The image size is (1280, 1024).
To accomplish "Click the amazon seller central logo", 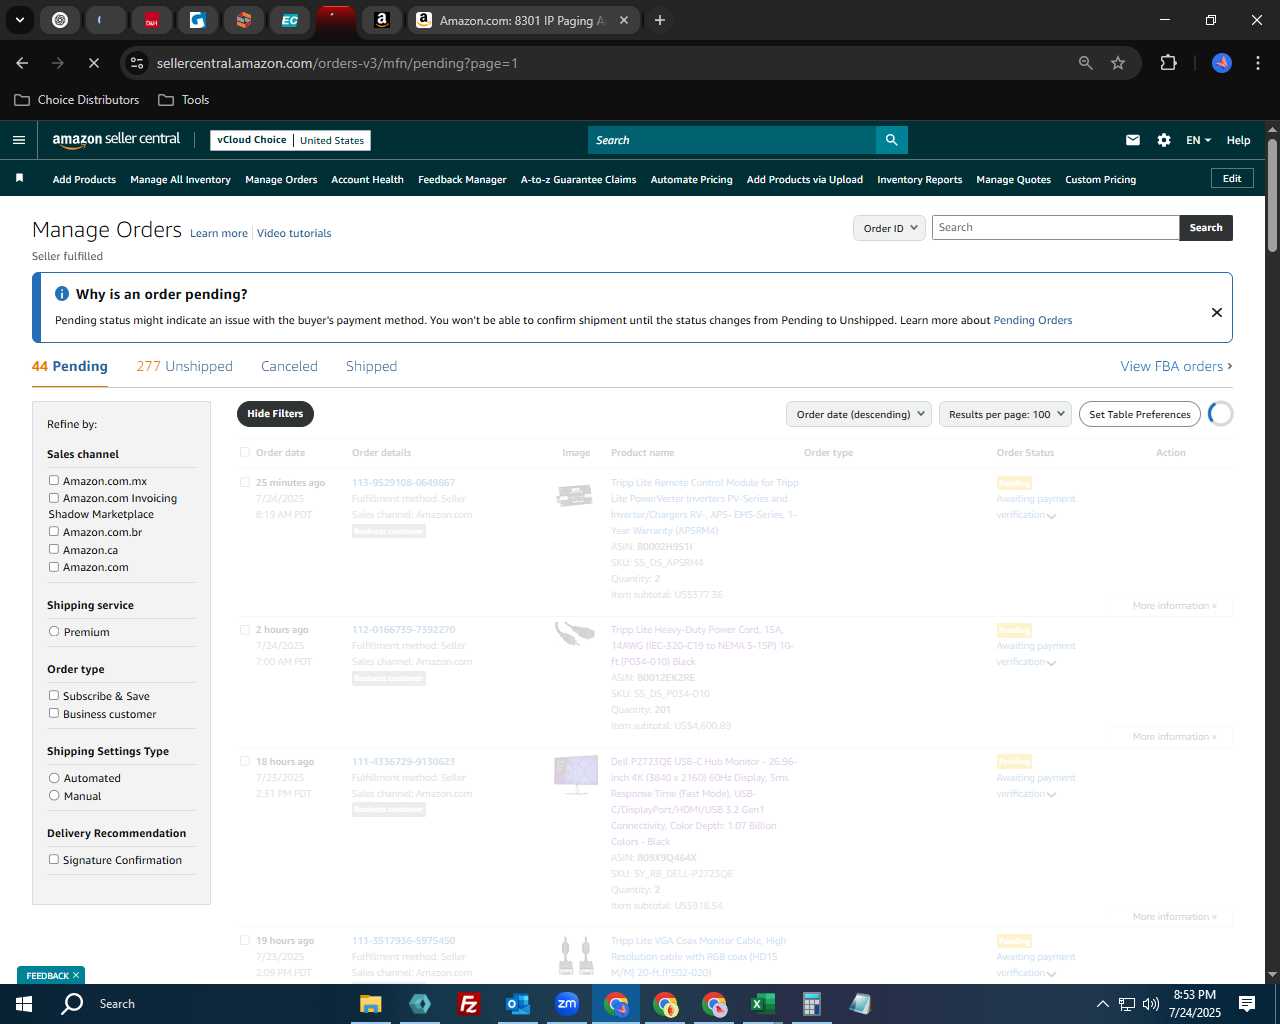I will (116, 140).
